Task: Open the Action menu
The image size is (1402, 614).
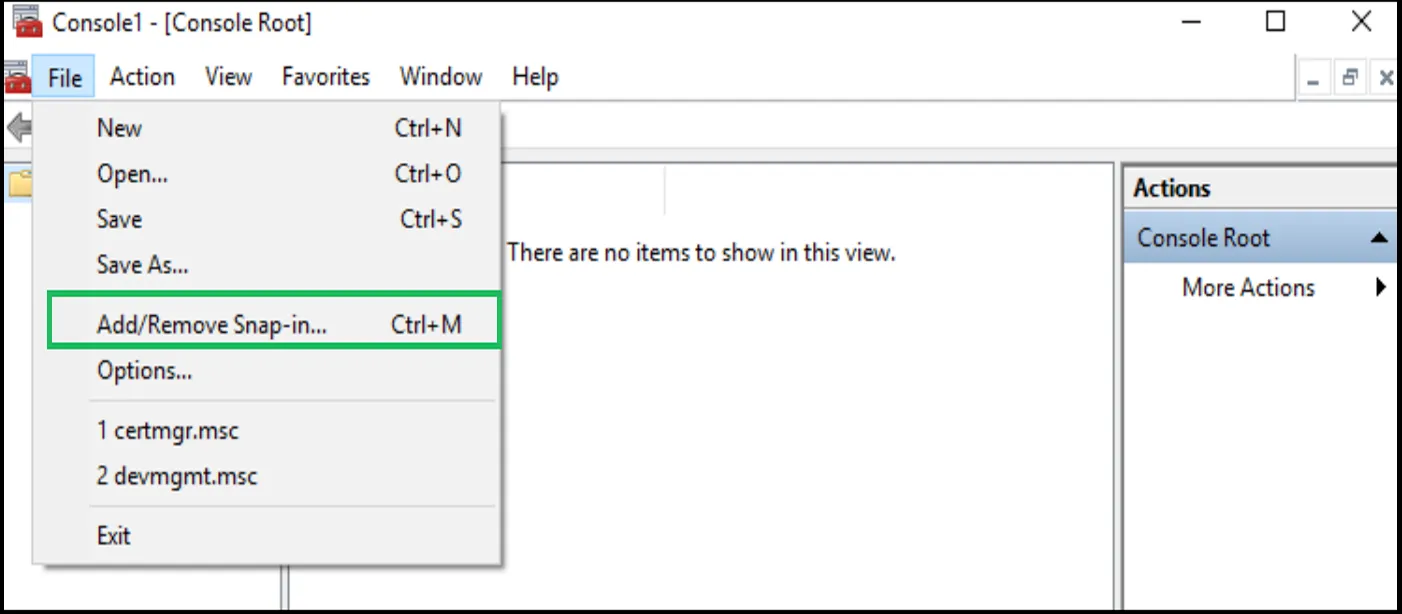Action: click(x=142, y=77)
